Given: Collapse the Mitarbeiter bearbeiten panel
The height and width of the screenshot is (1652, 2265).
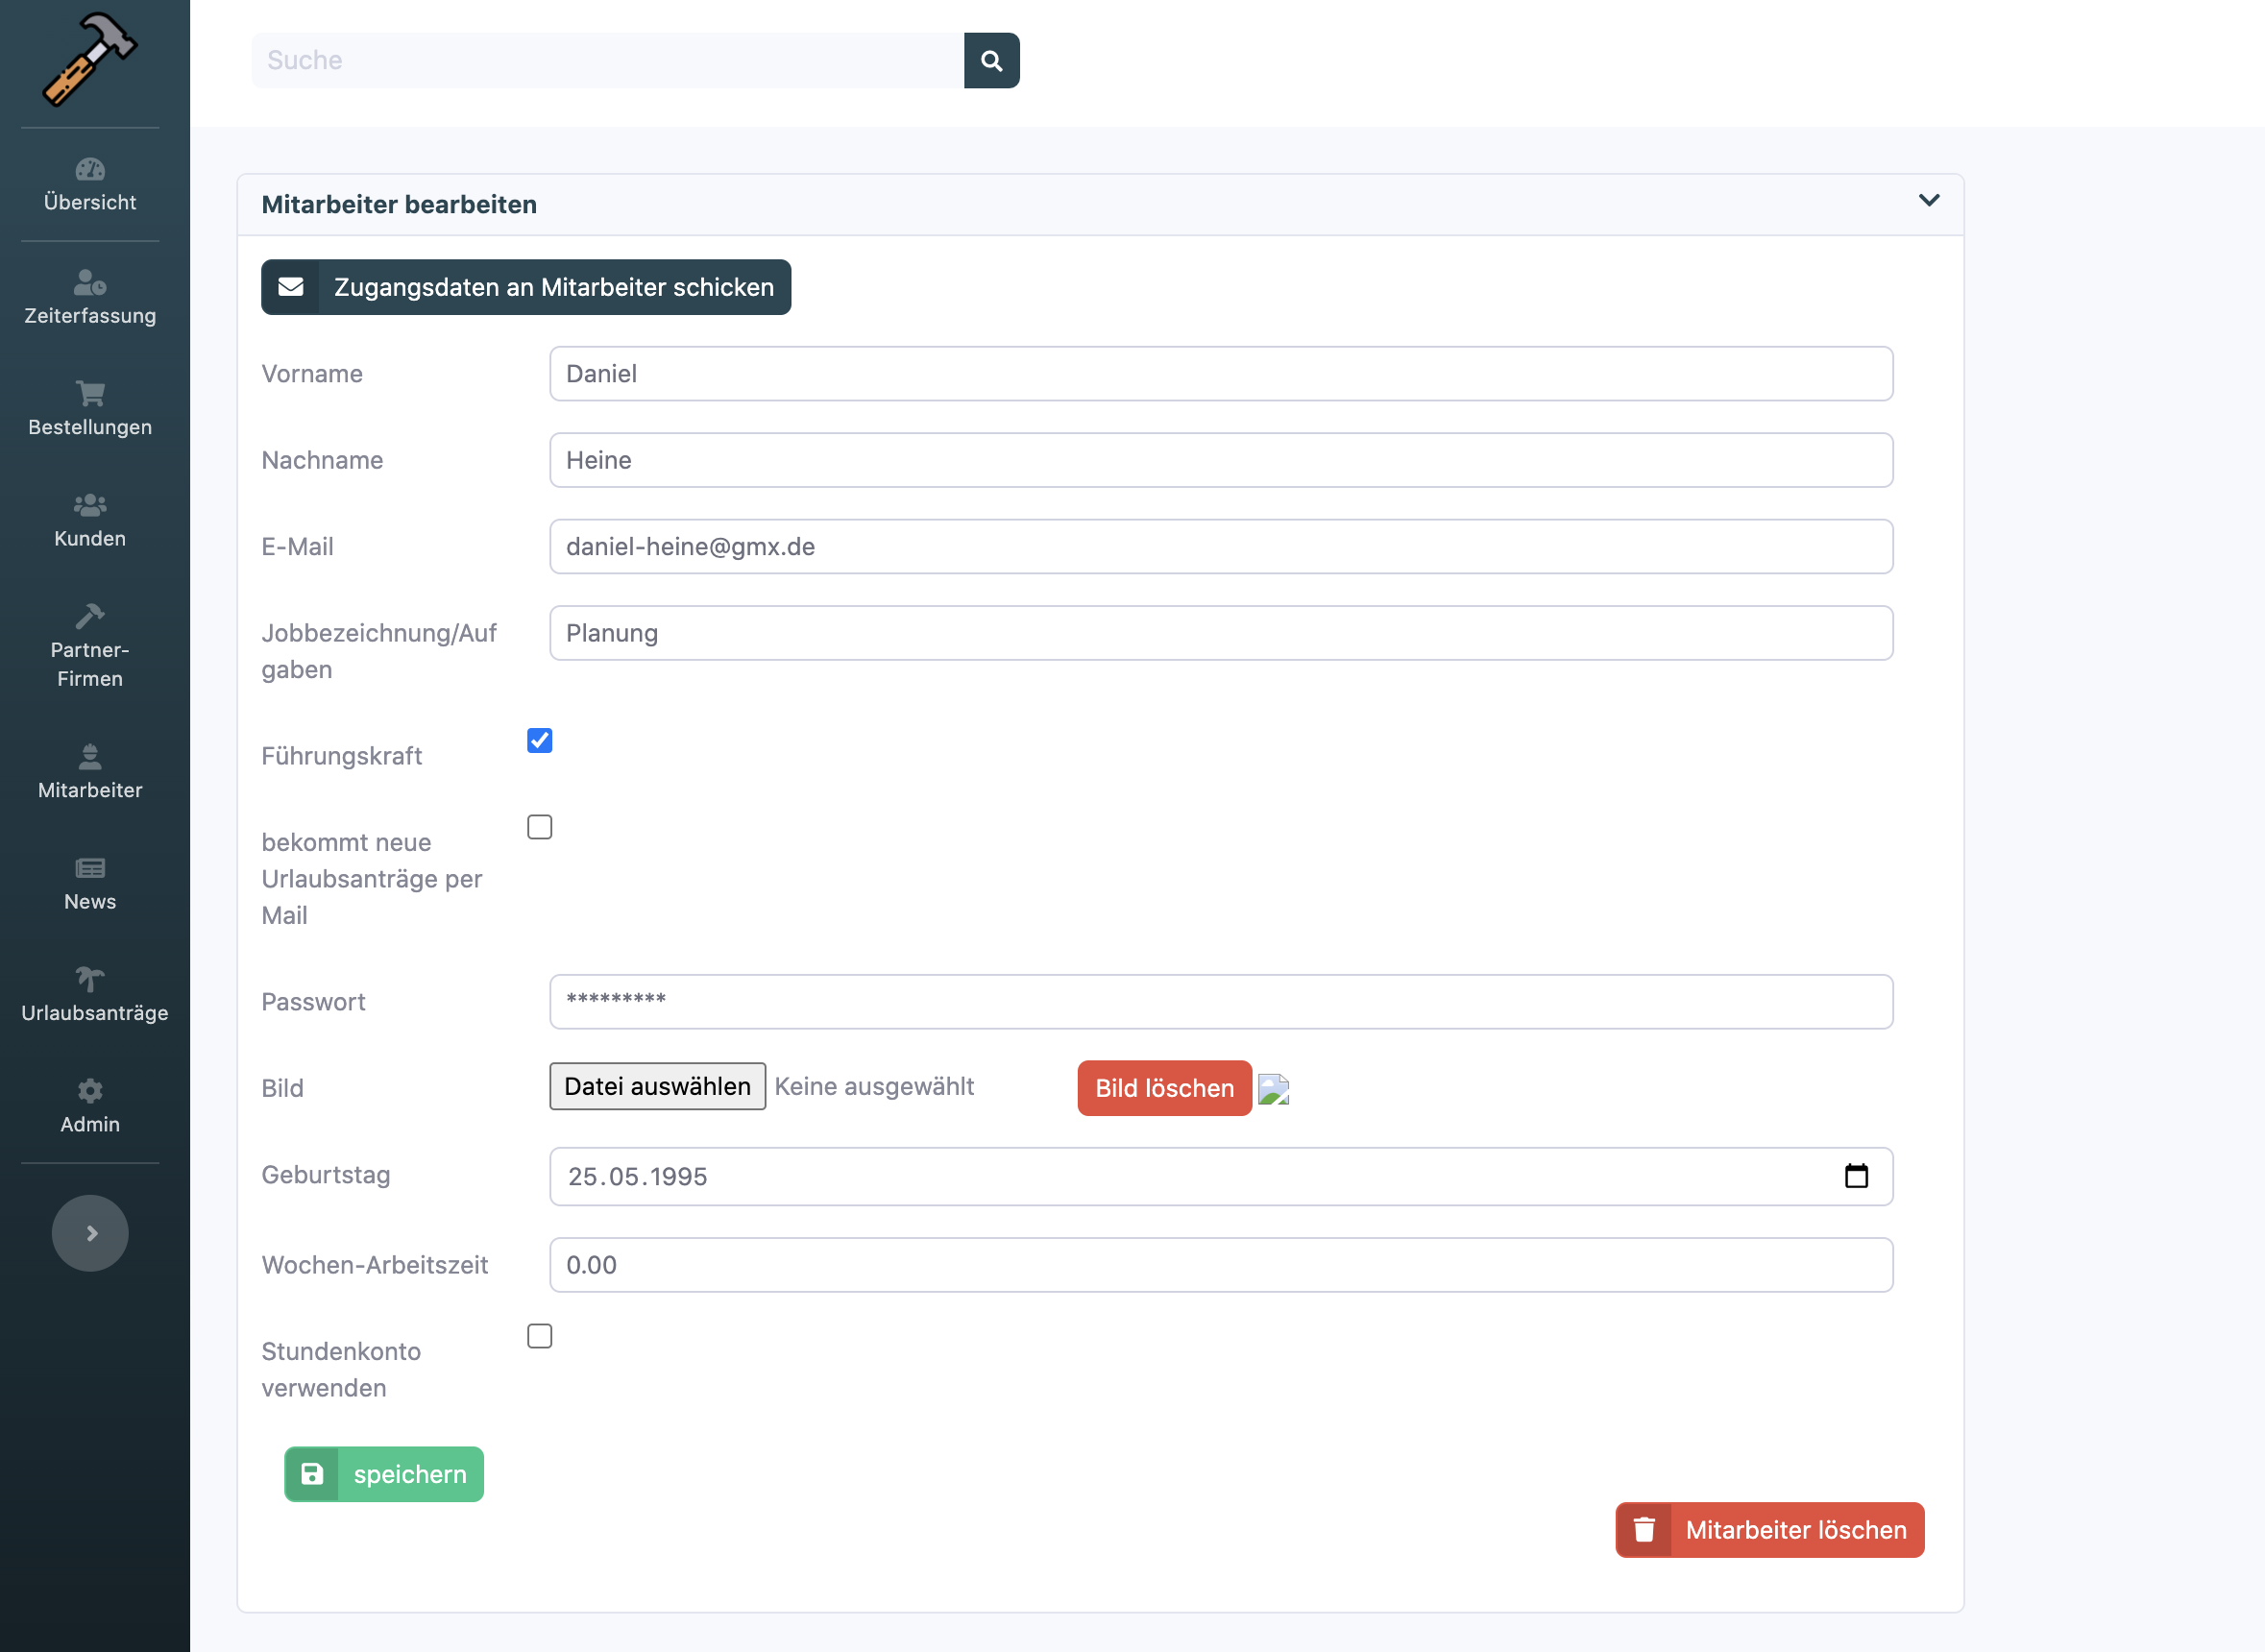Looking at the screenshot, I should click(x=1929, y=201).
